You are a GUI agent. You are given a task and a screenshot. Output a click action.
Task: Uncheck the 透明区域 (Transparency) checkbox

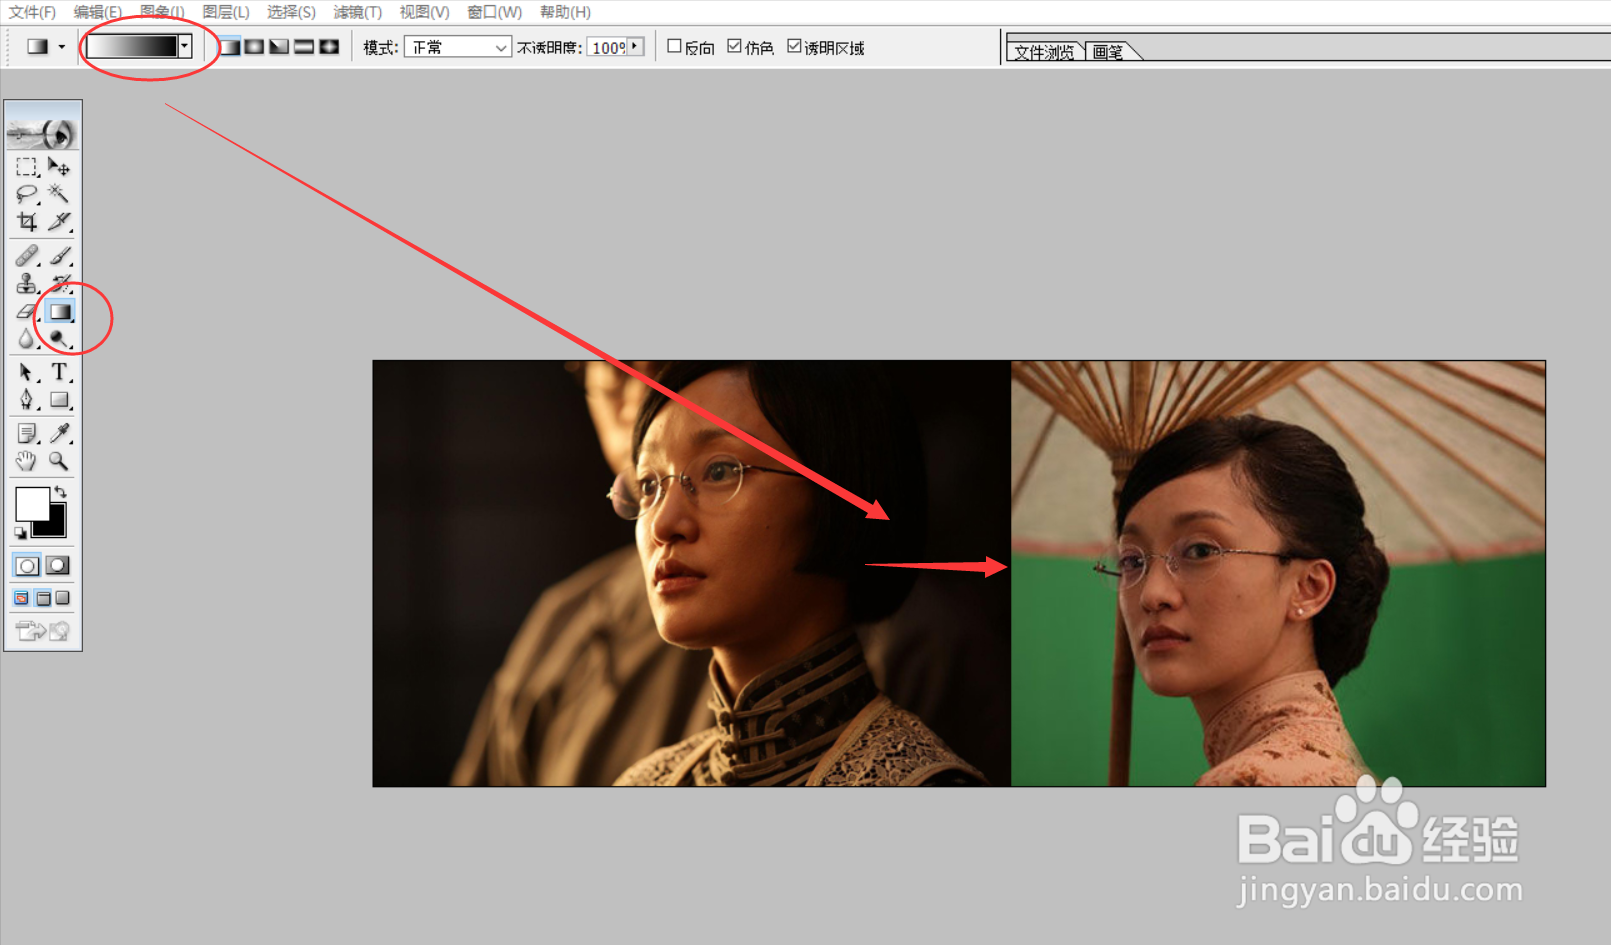pyautogui.click(x=794, y=46)
